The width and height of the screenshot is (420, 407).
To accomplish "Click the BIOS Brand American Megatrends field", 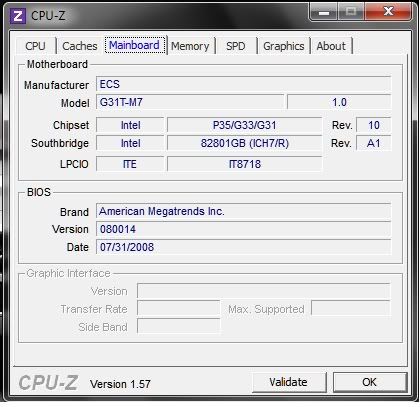I will 243,211.
